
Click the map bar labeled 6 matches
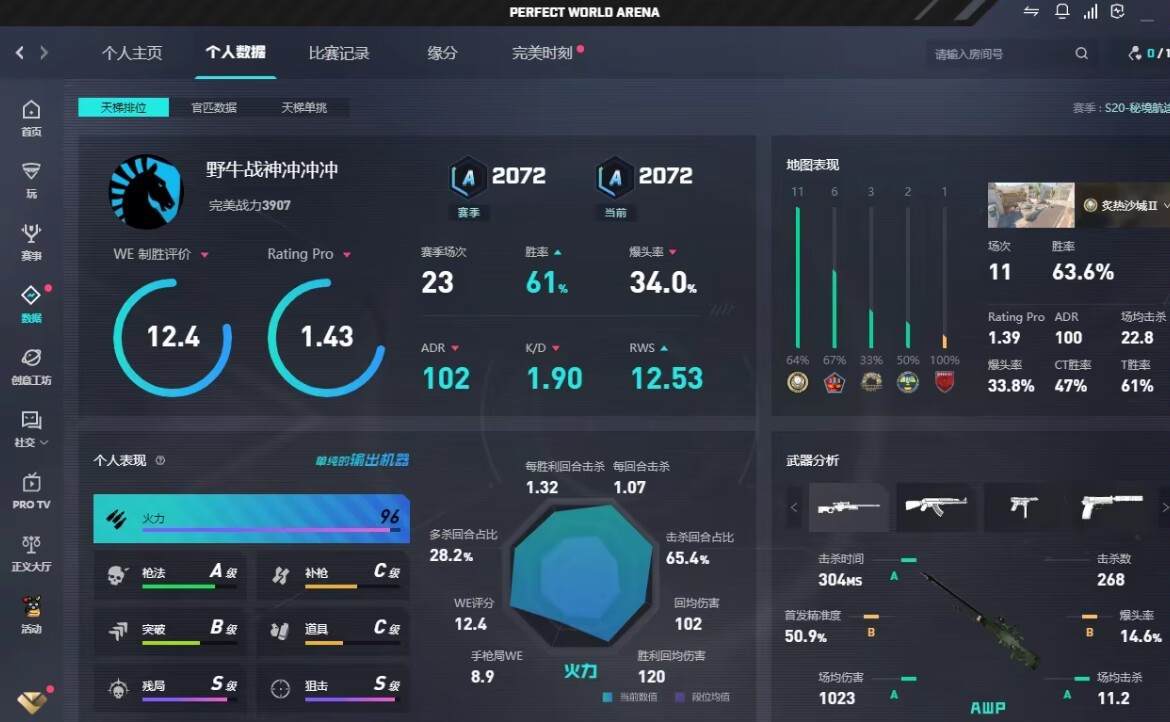(834, 277)
